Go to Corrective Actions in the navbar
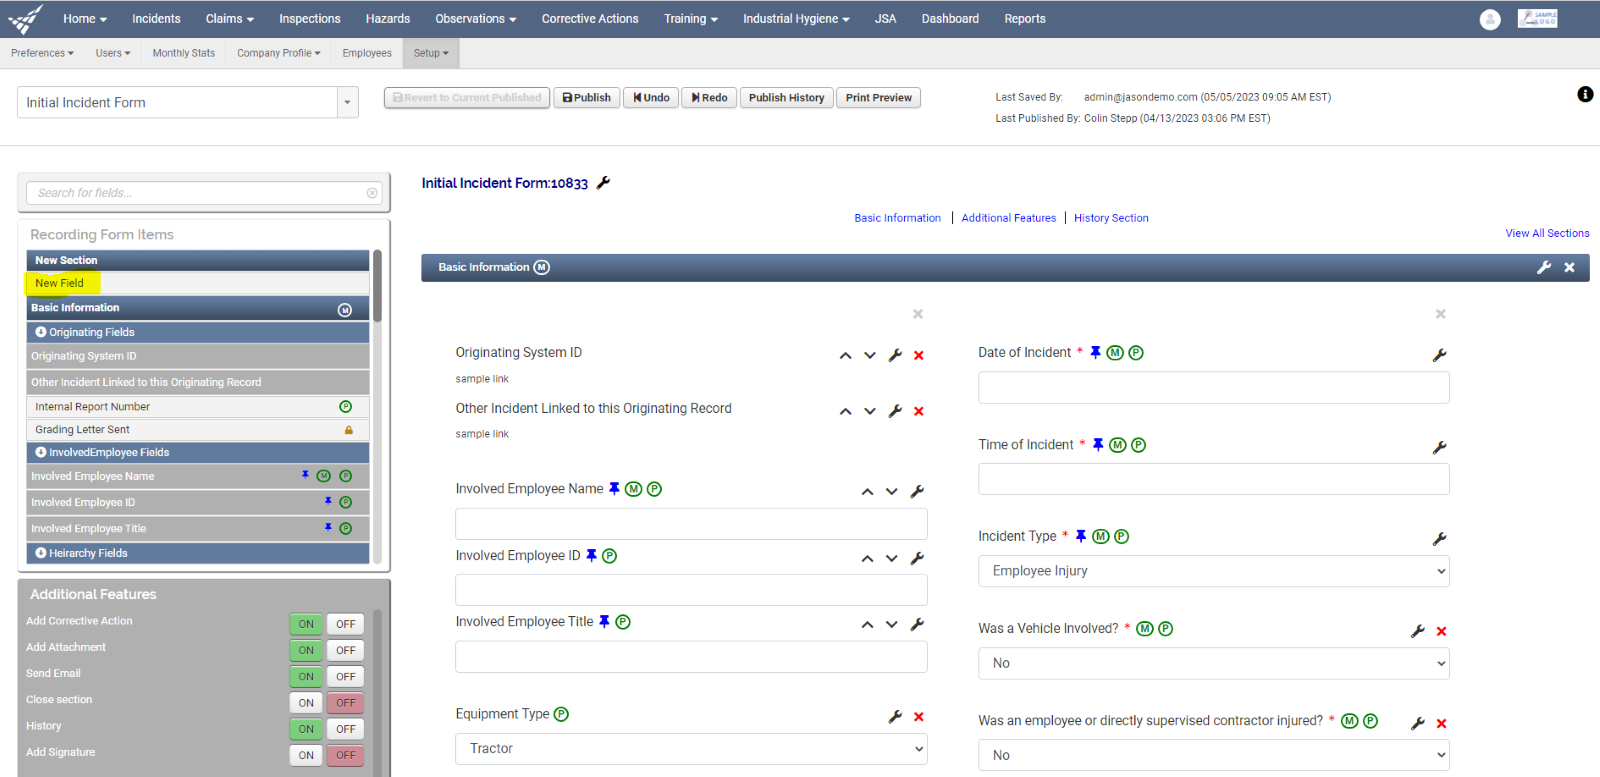The width and height of the screenshot is (1600, 777). (x=590, y=19)
